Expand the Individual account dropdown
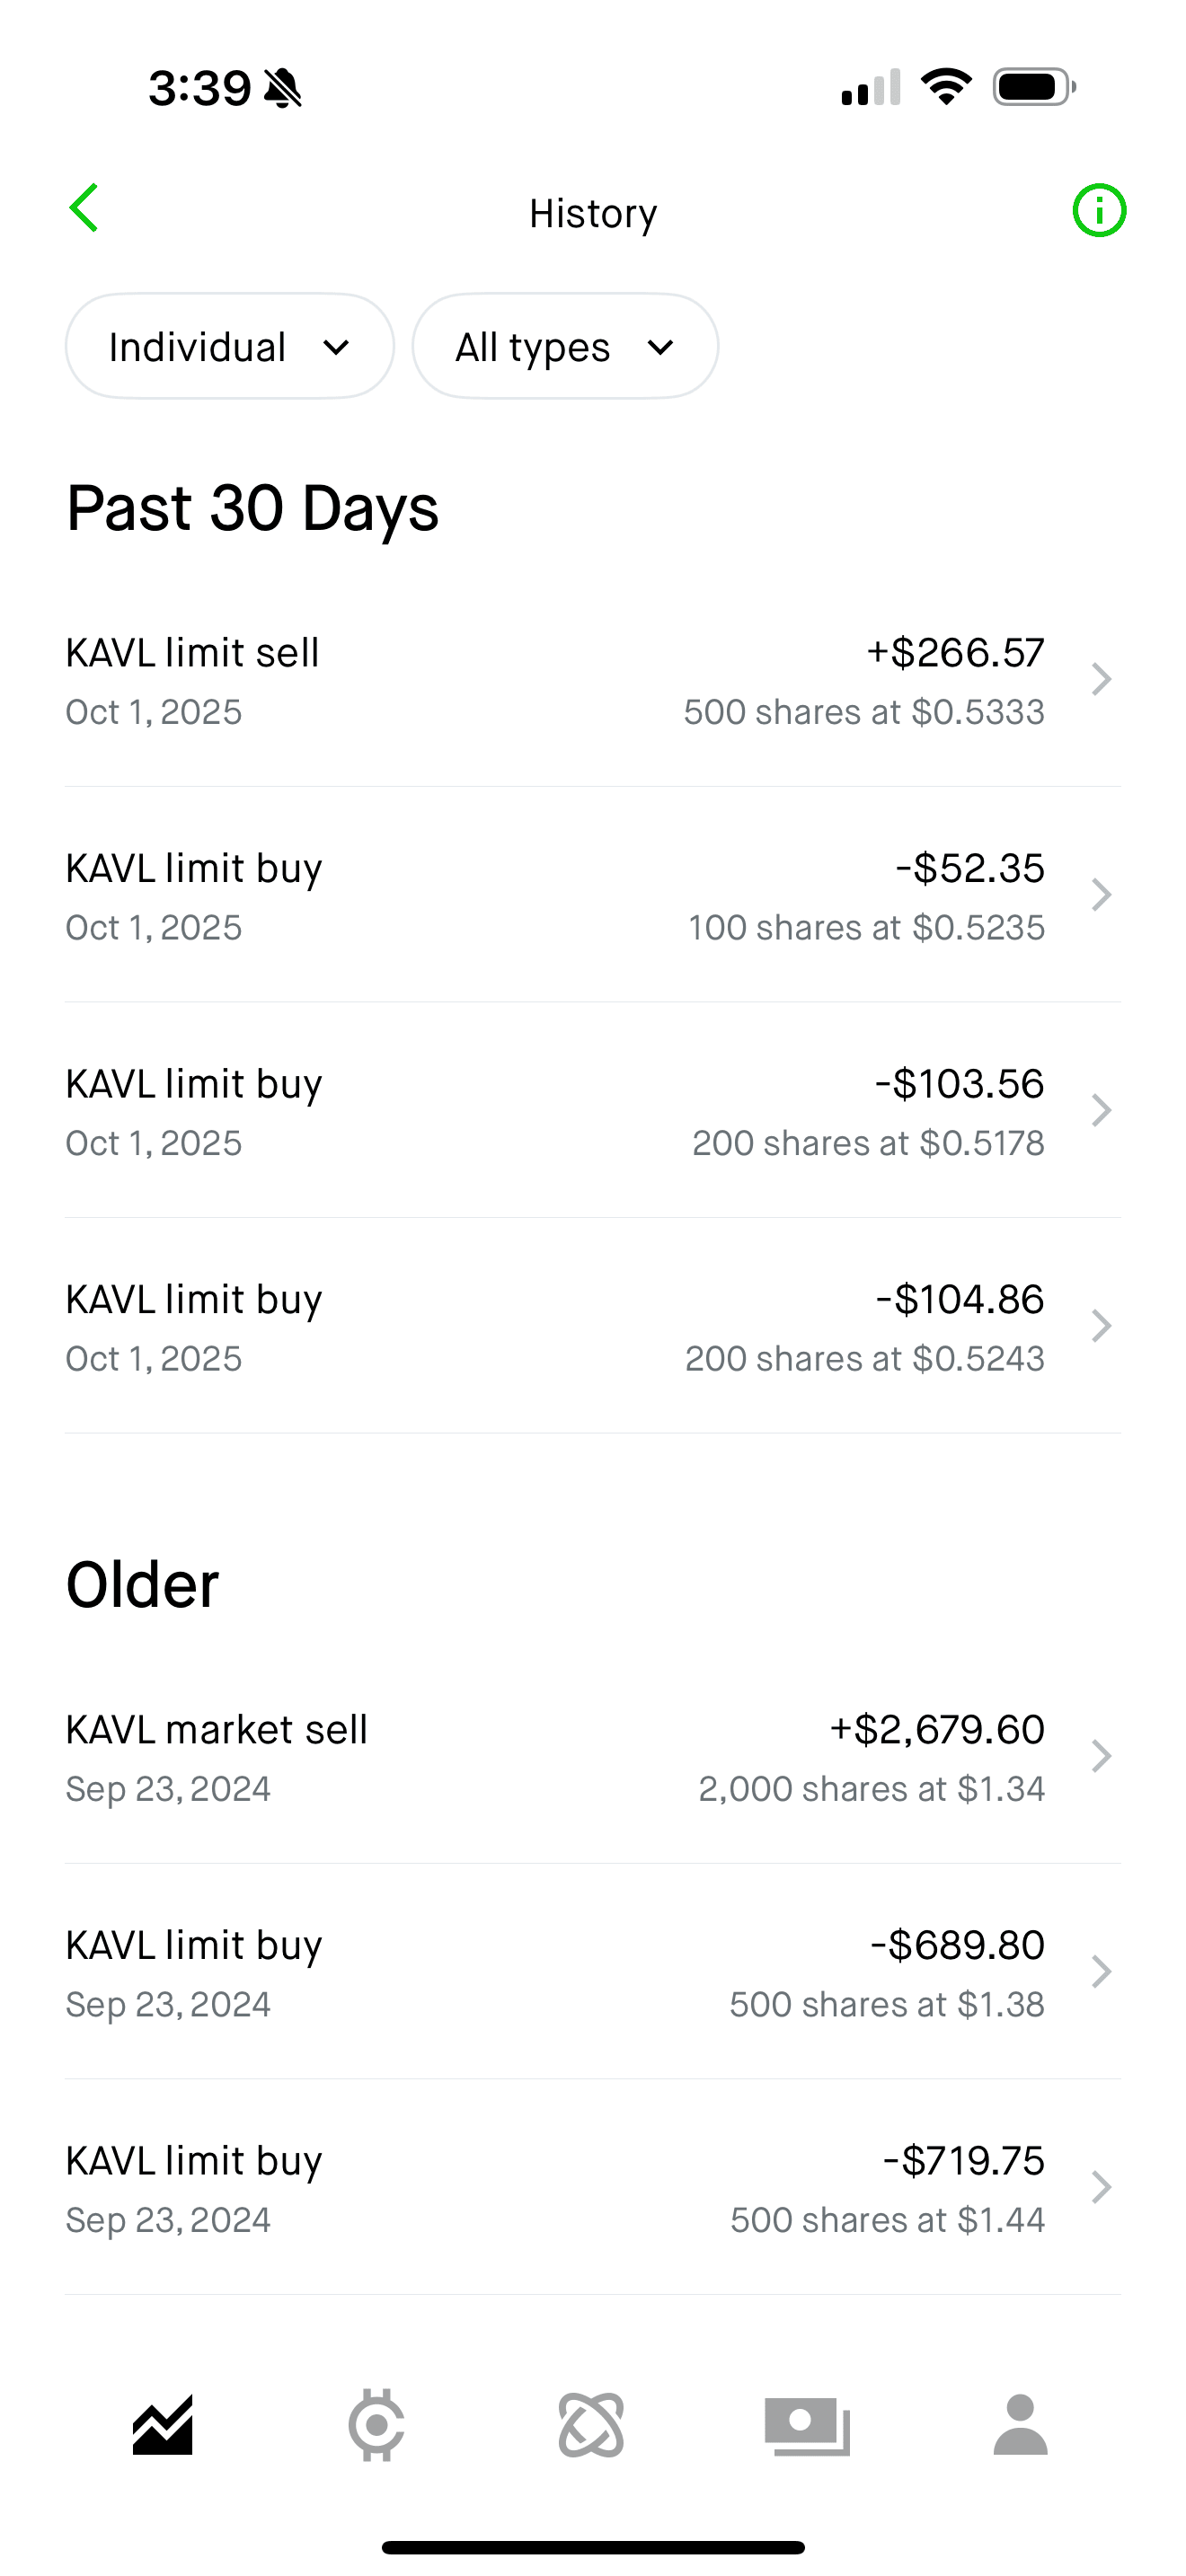This screenshot has width=1186, height=2576. click(x=230, y=347)
